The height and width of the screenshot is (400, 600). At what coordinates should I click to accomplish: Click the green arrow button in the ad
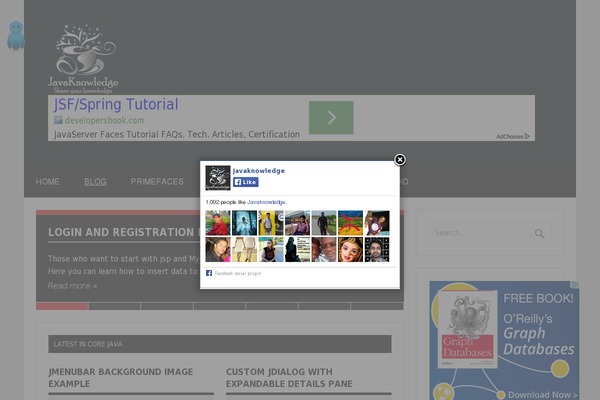click(331, 118)
